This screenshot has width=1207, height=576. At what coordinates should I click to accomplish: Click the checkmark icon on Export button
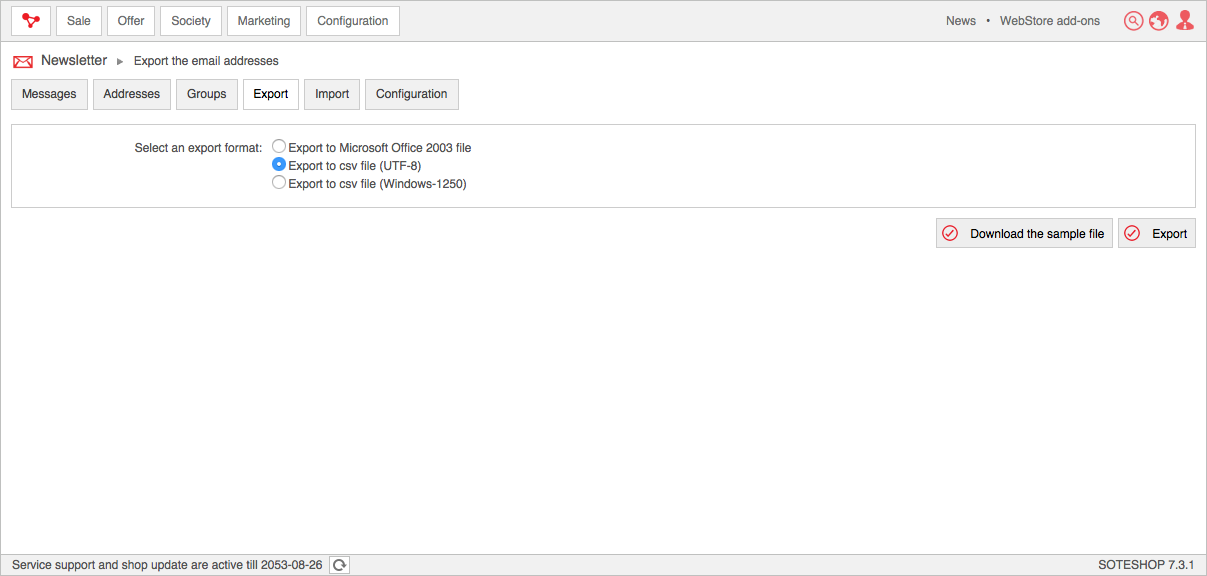(x=1132, y=233)
